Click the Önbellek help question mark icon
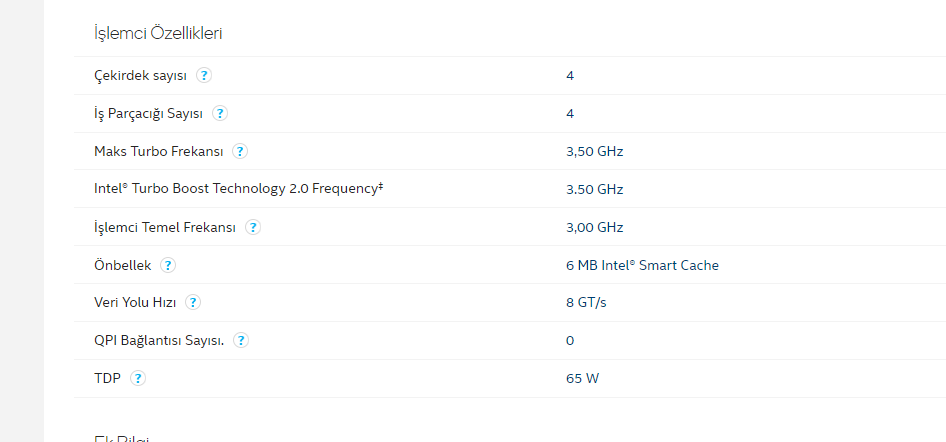The image size is (946, 442). tap(168, 265)
